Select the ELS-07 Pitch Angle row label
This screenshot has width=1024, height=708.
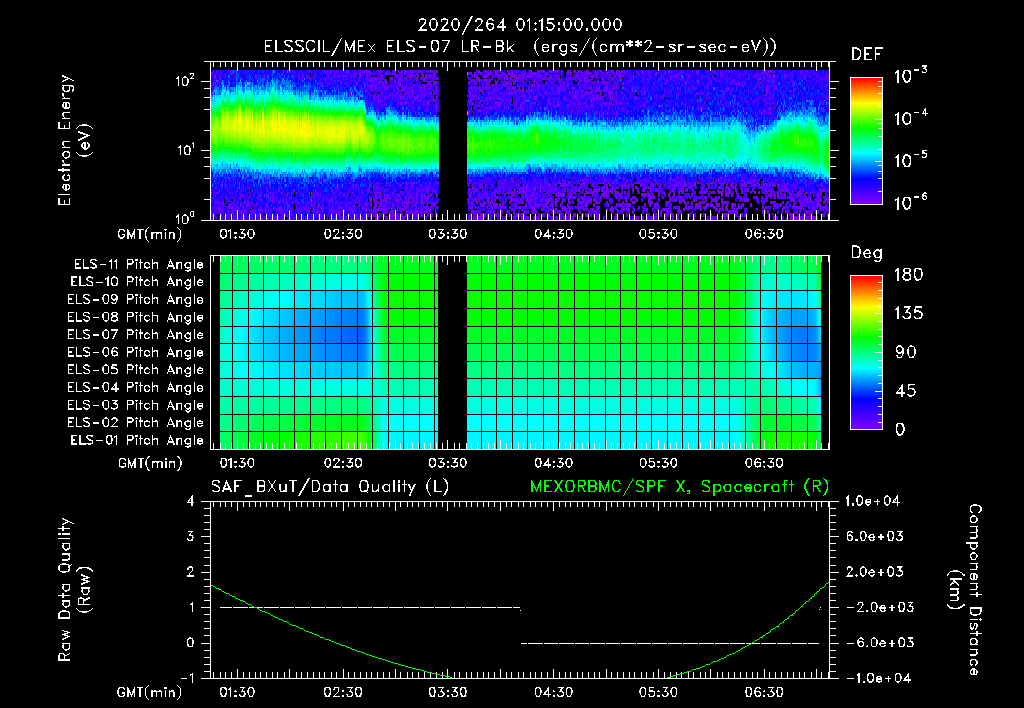pos(135,334)
